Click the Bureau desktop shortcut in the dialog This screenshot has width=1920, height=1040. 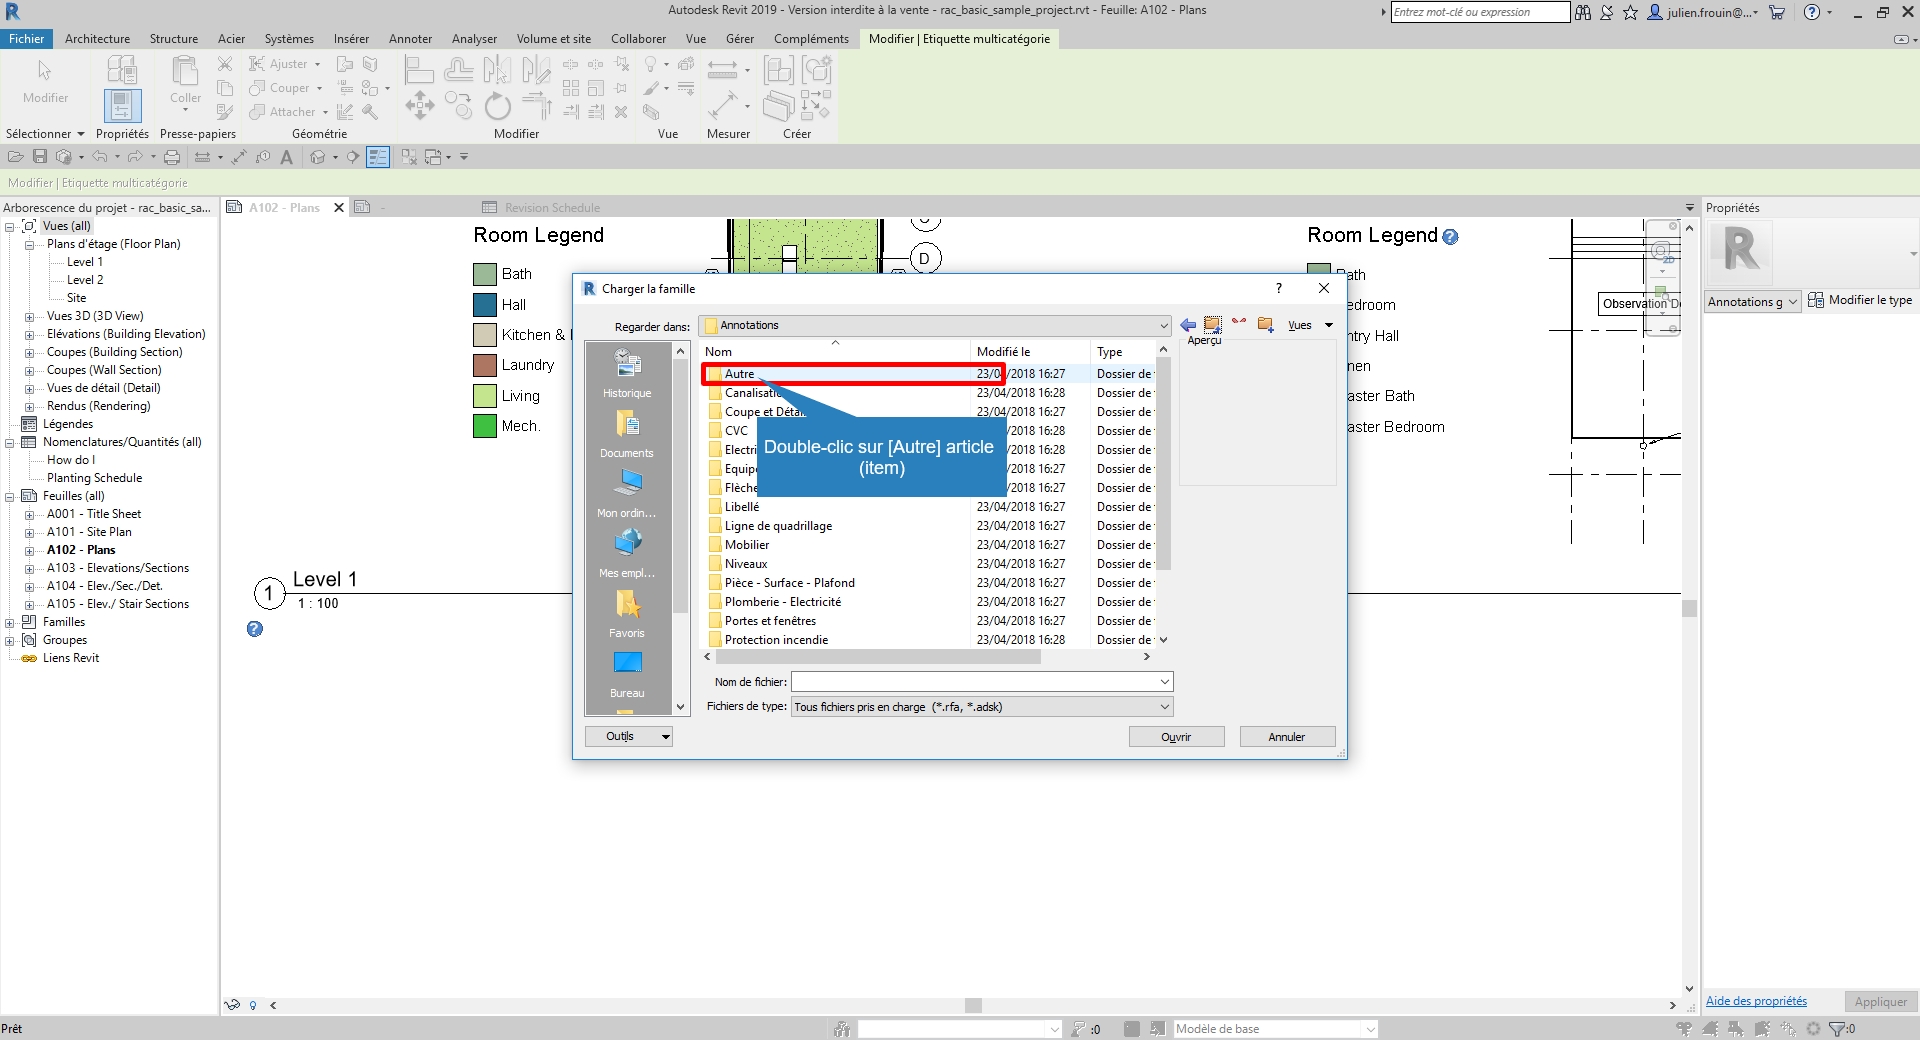point(627,673)
